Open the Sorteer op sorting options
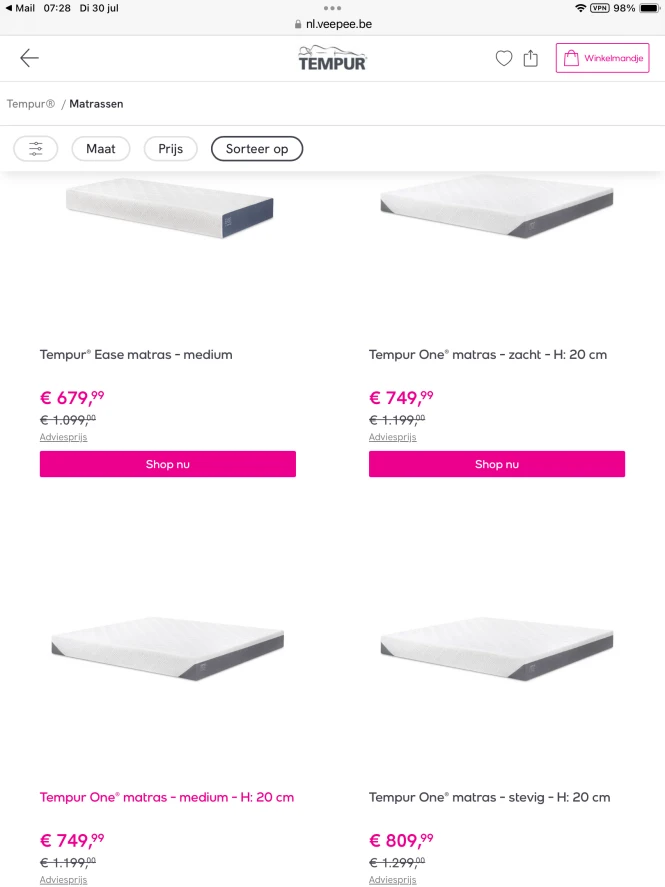 [x=257, y=149]
